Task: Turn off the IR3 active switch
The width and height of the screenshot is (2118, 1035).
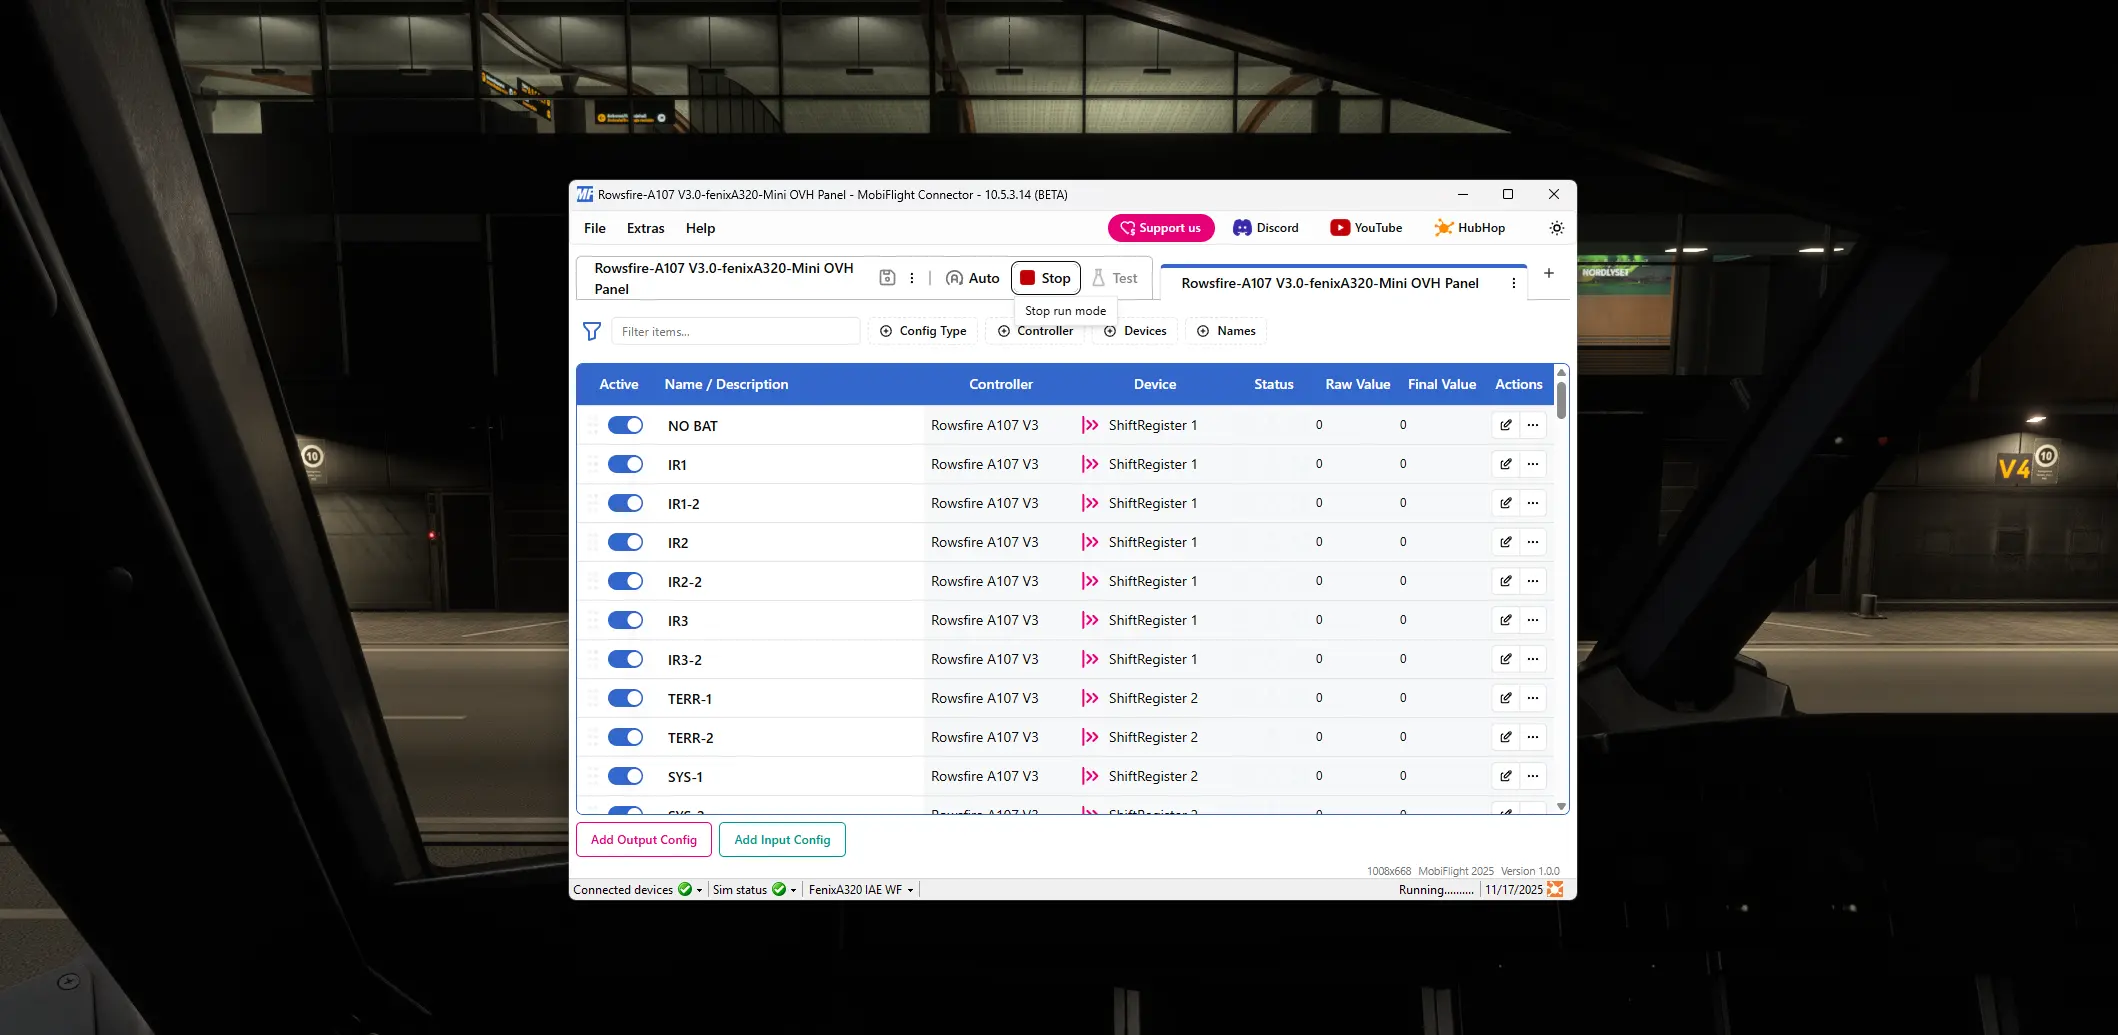Action: (x=625, y=620)
